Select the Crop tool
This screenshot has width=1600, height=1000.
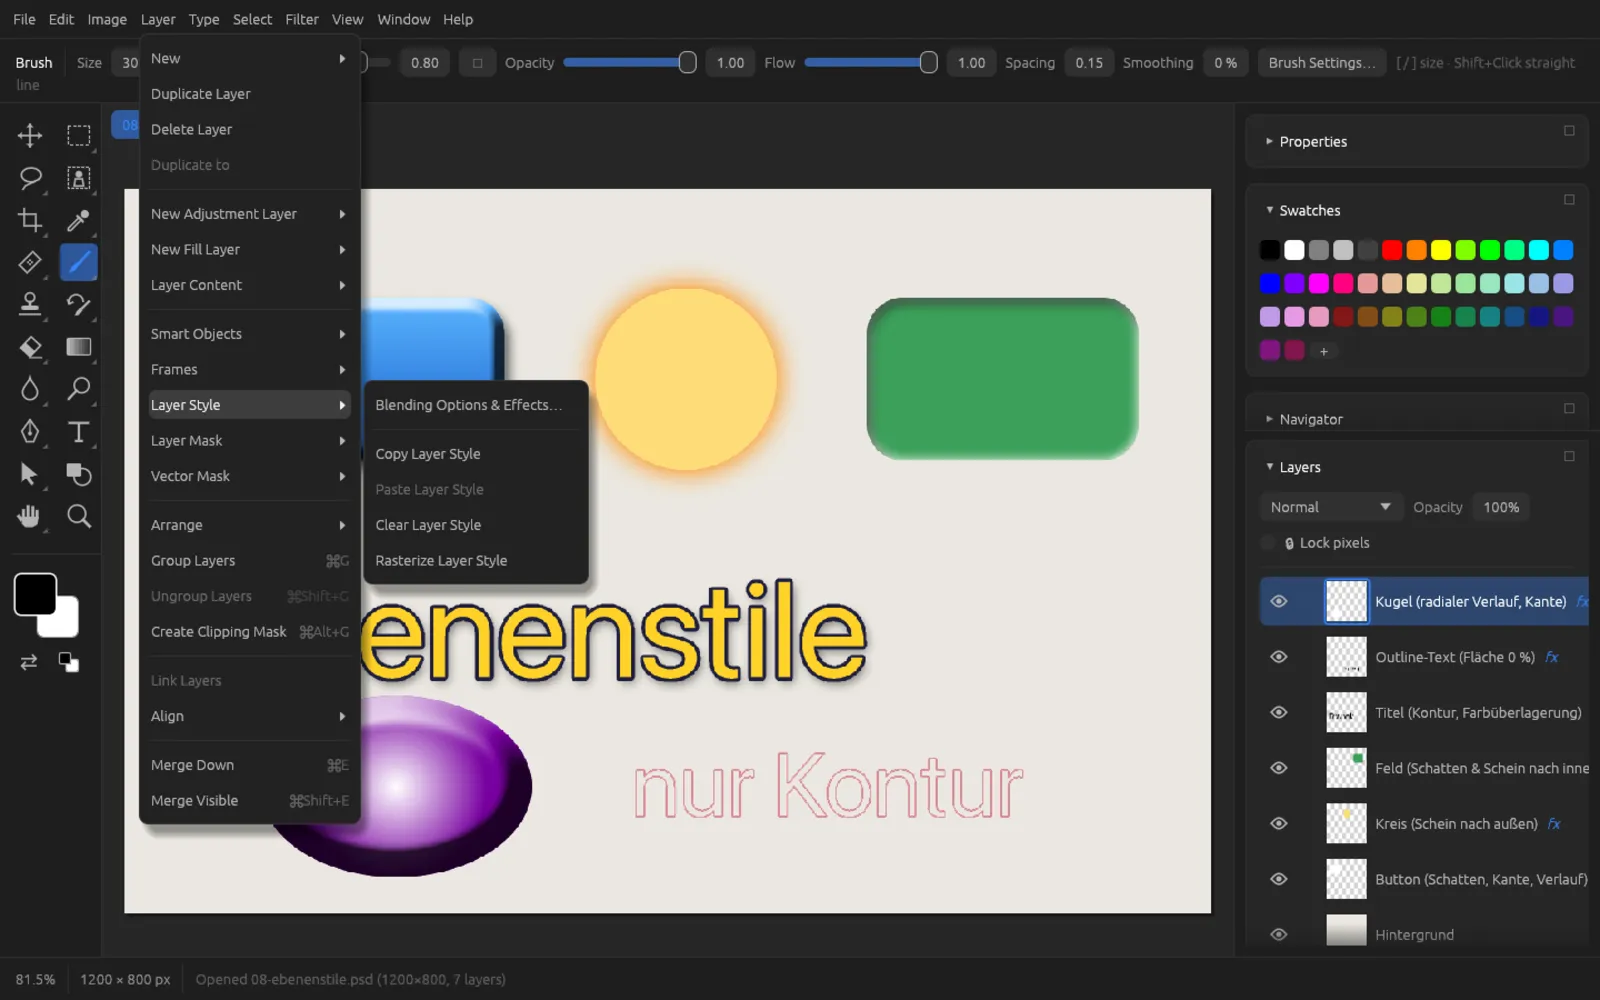point(30,220)
